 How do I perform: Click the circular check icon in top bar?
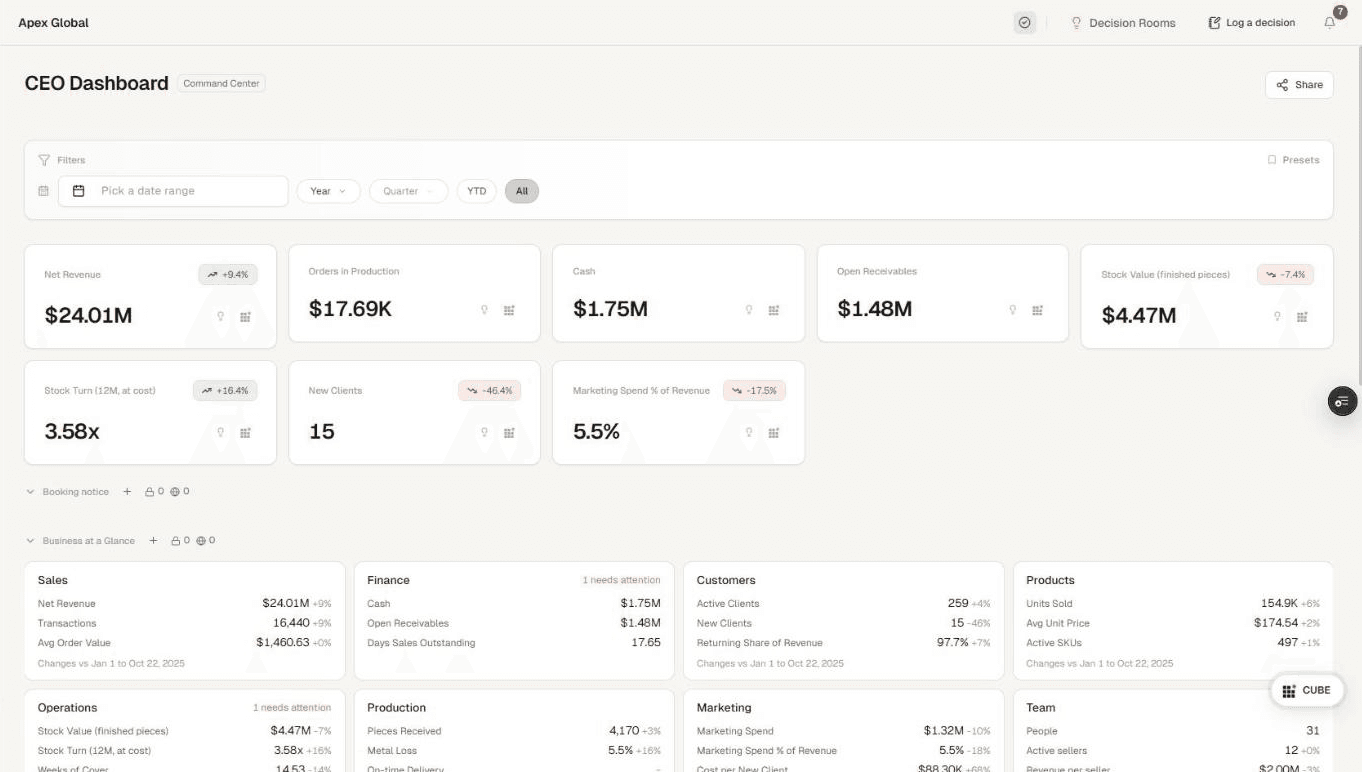(1024, 22)
